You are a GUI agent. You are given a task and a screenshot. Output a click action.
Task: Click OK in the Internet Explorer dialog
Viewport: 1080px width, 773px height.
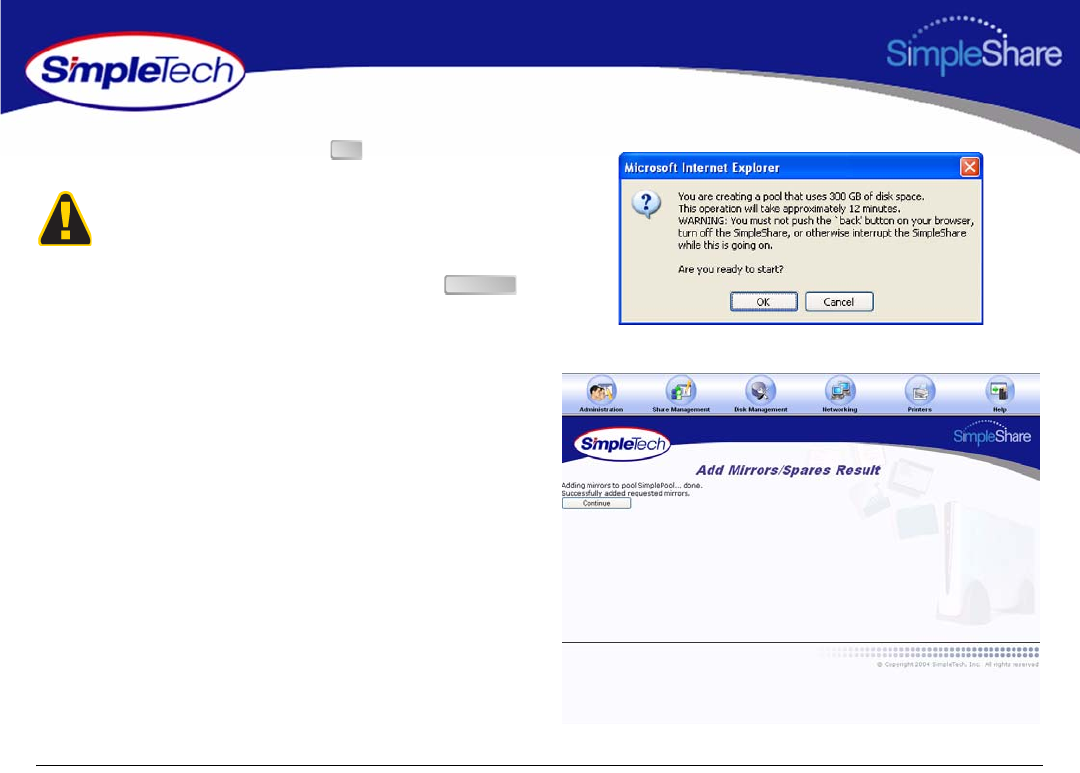pos(764,302)
